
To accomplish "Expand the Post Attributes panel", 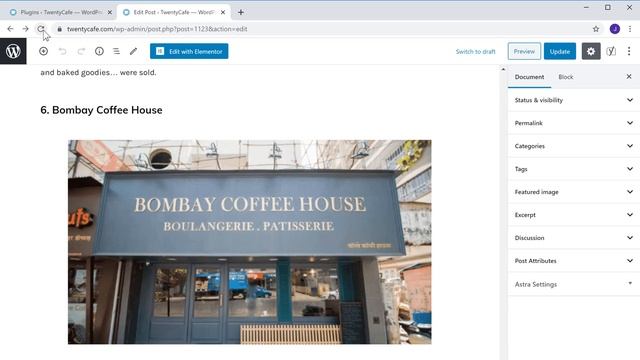I will [x=573, y=260].
